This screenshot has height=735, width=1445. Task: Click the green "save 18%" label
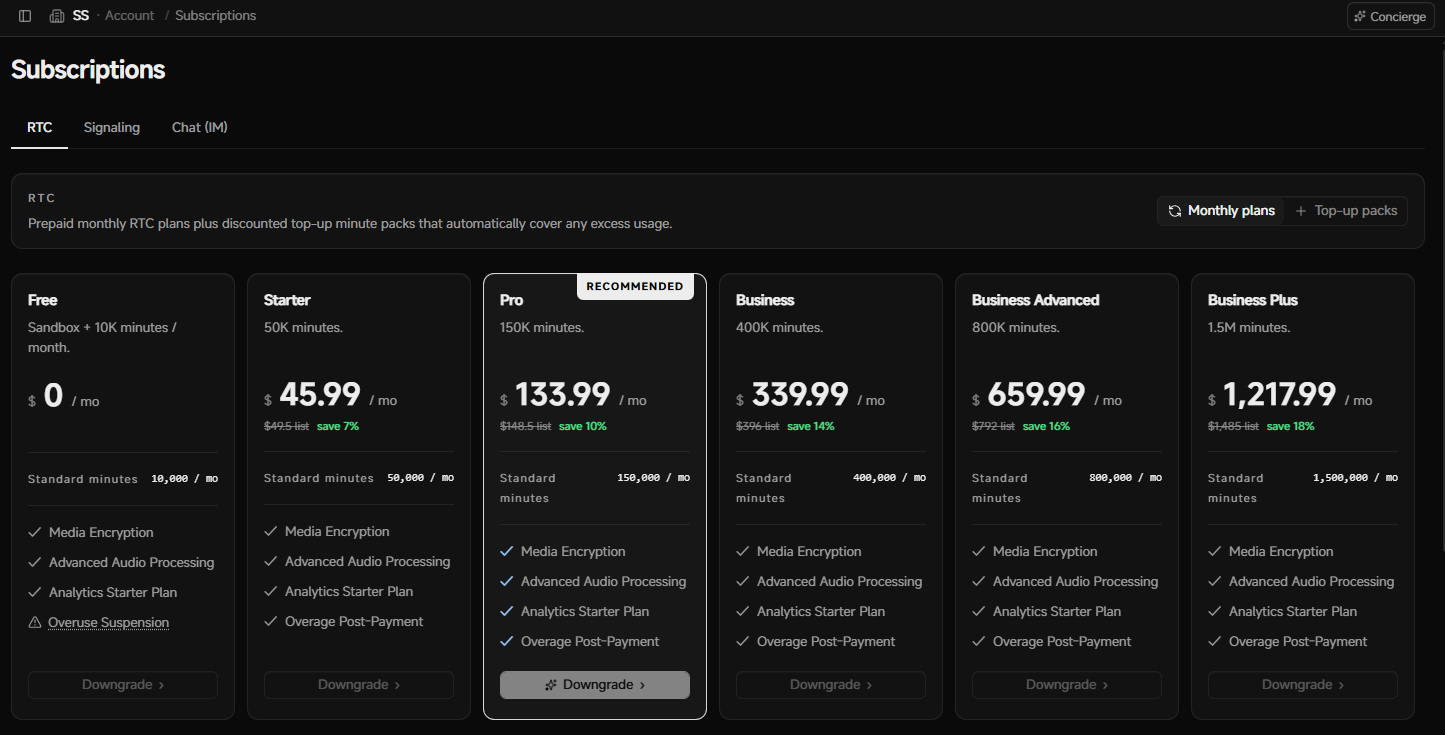click(x=1291, y=426)
